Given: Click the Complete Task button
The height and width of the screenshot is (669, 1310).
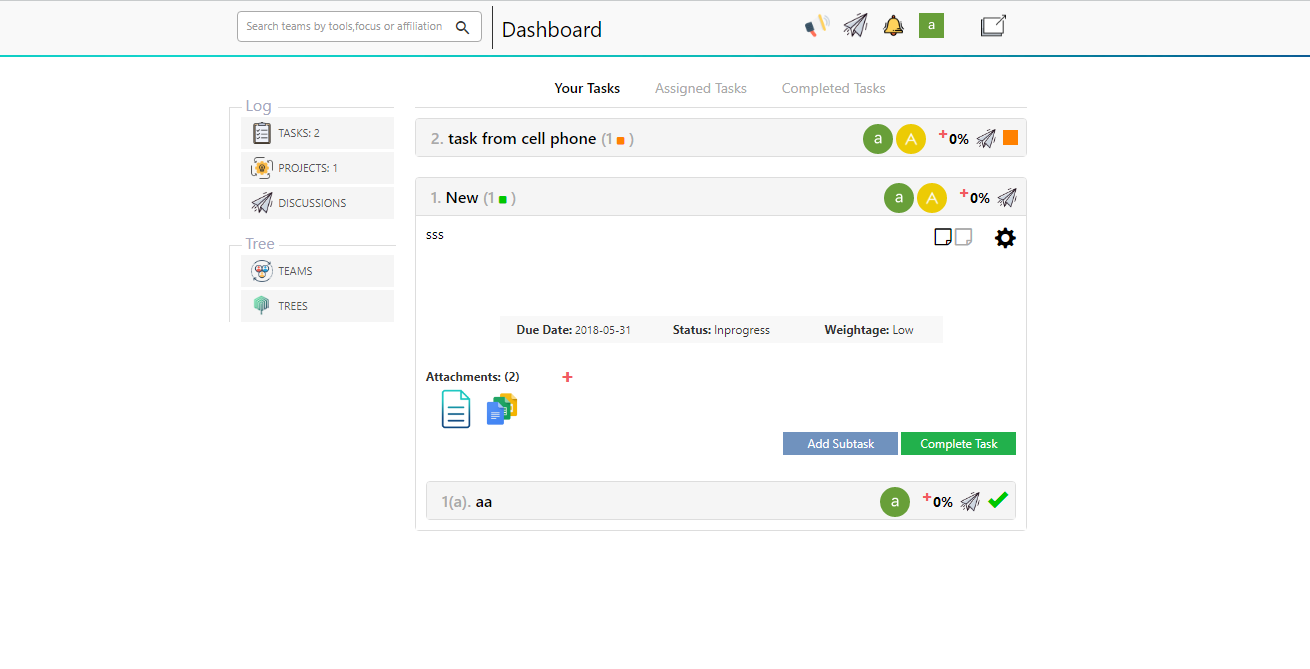Looking at the screenshot, I should click(958, 444).
